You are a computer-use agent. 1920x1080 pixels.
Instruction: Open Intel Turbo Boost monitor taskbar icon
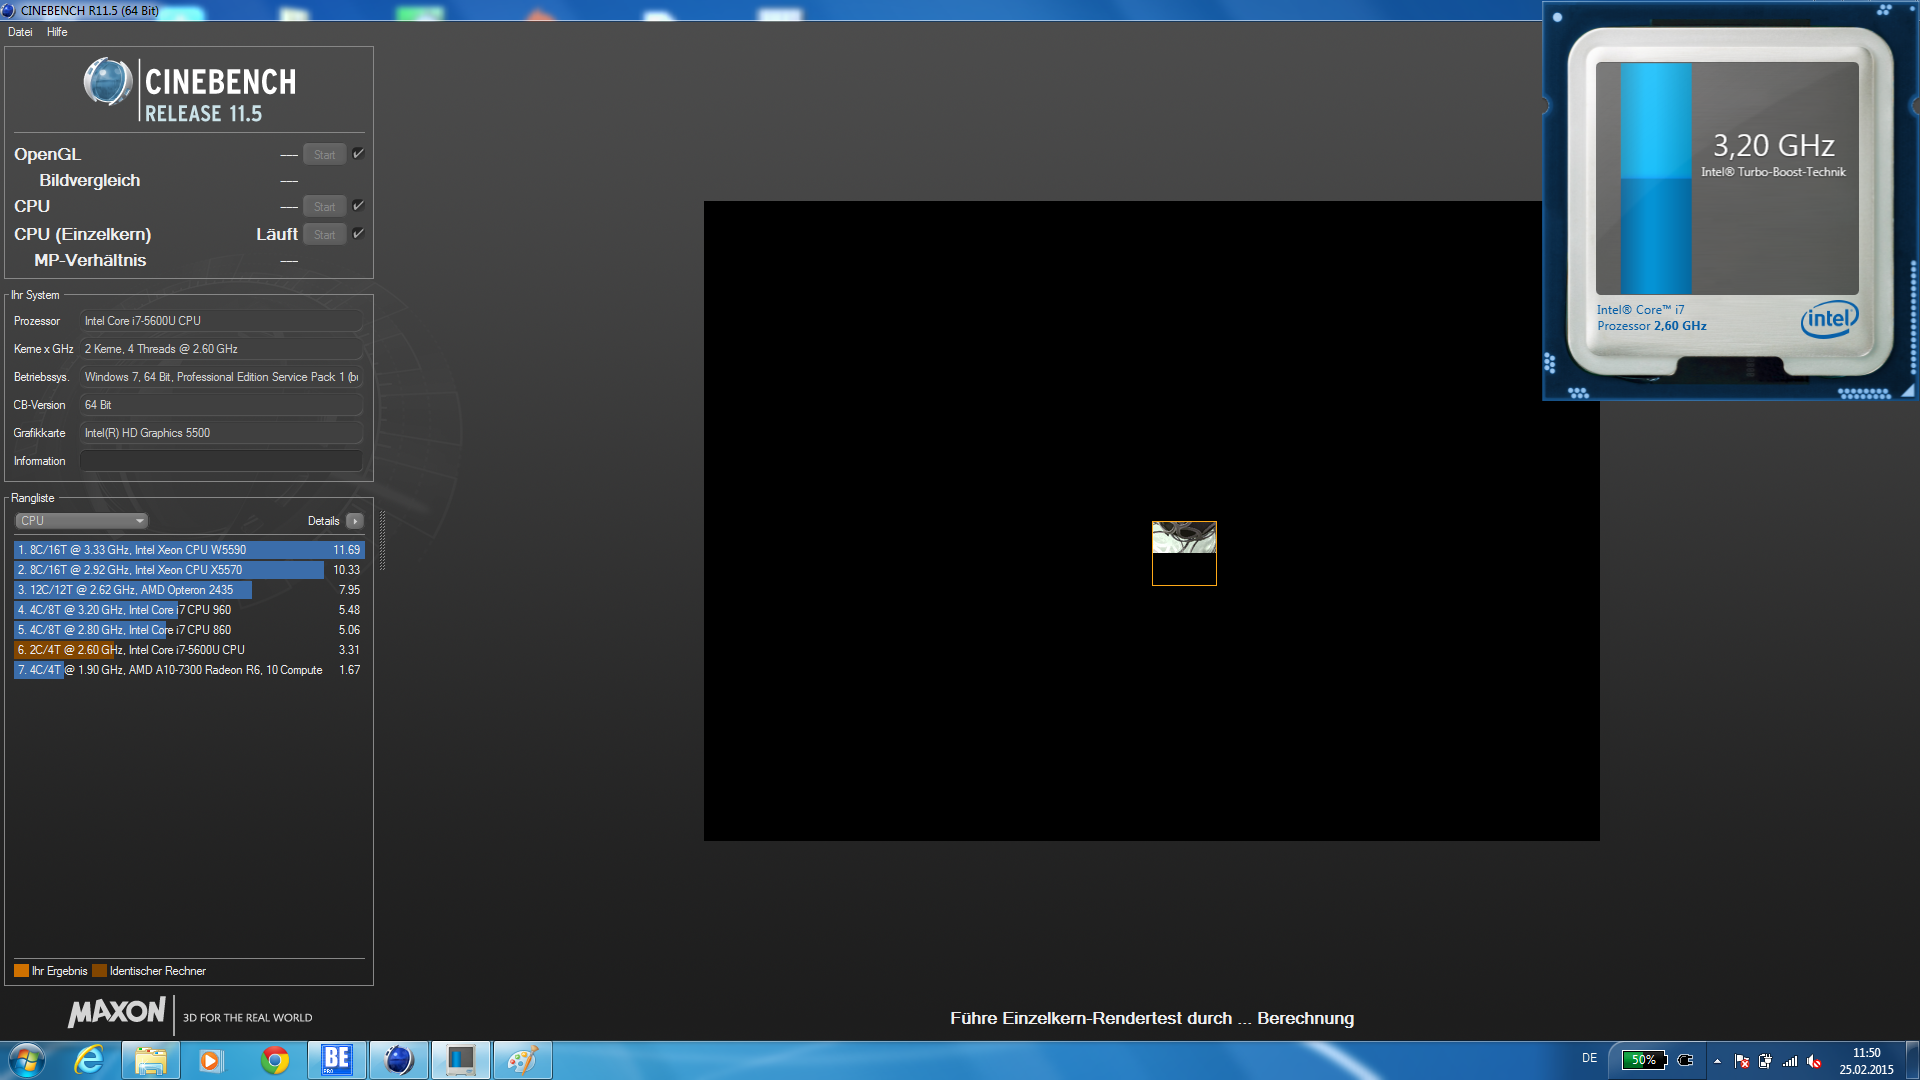[460, 1060]
